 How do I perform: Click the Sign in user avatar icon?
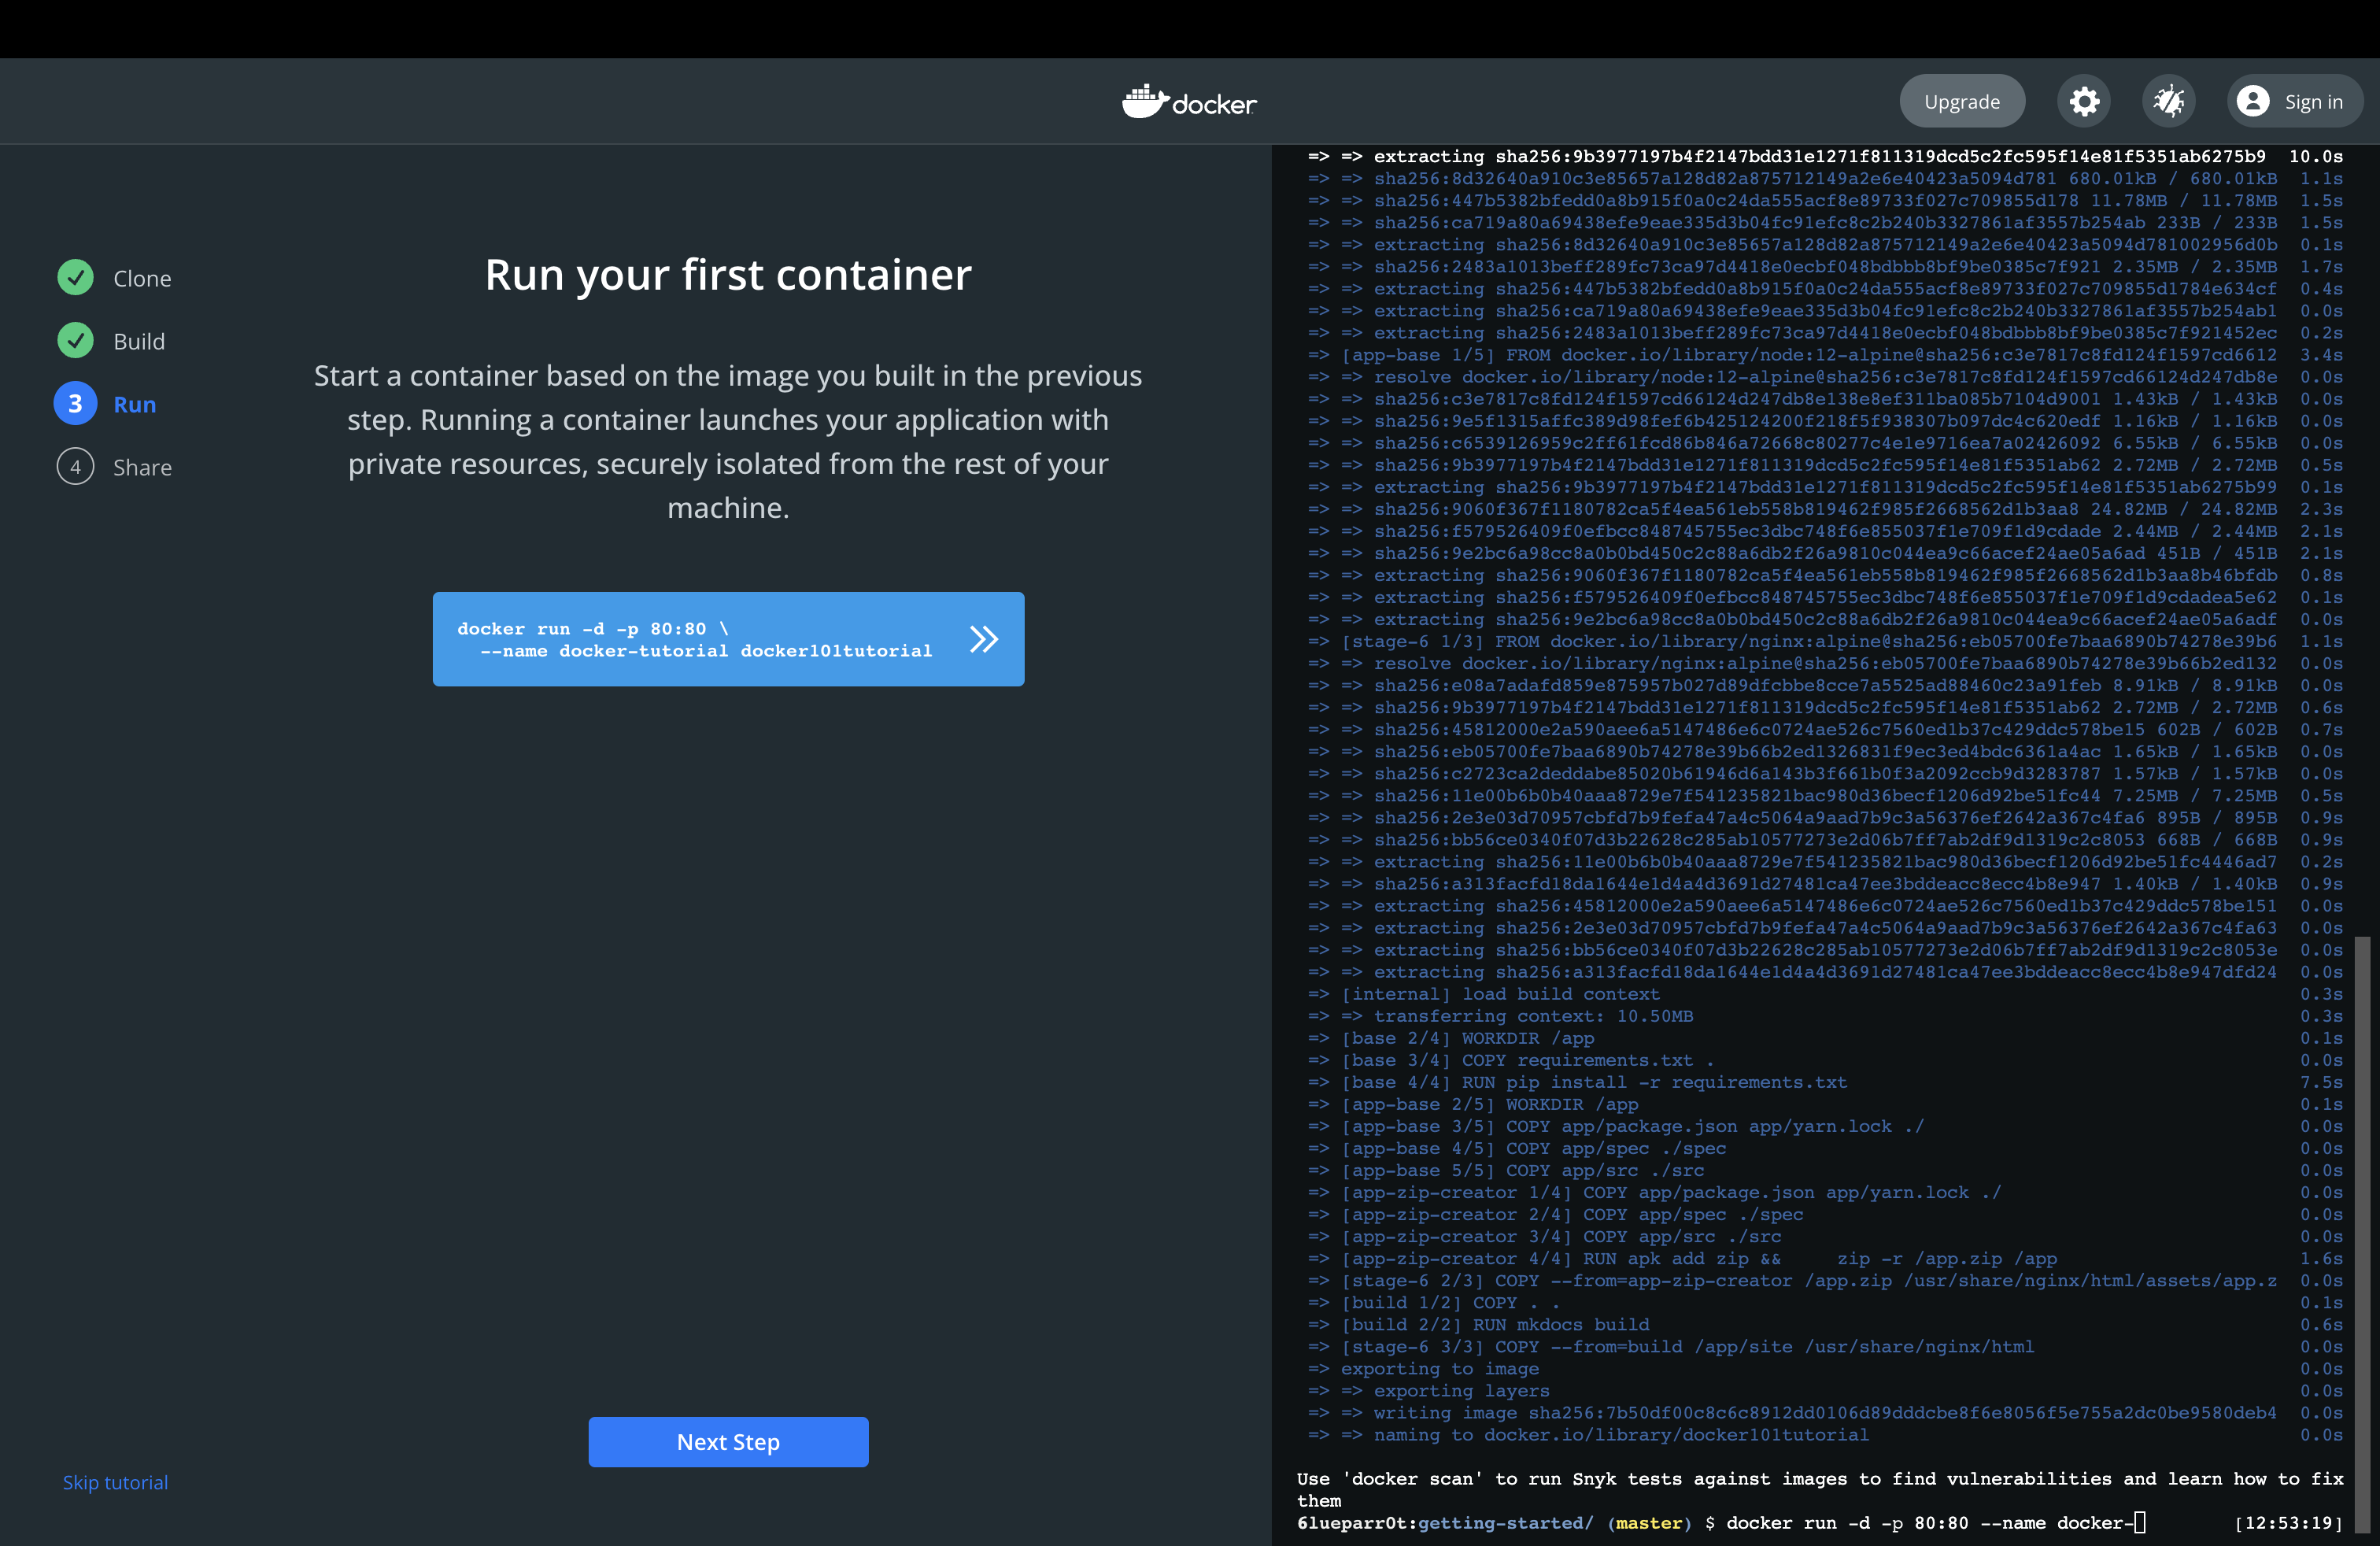point(2253,101)
